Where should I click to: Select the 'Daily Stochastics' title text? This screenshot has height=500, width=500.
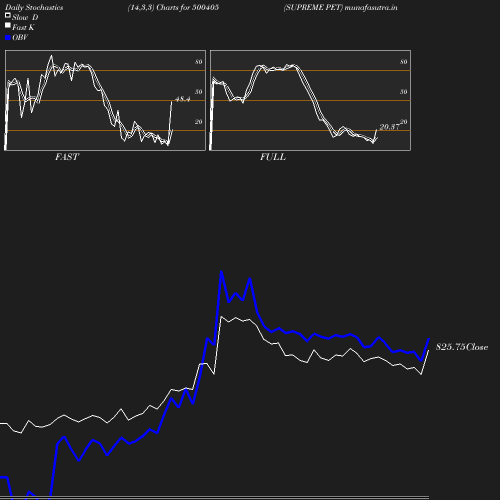point(34,8)
